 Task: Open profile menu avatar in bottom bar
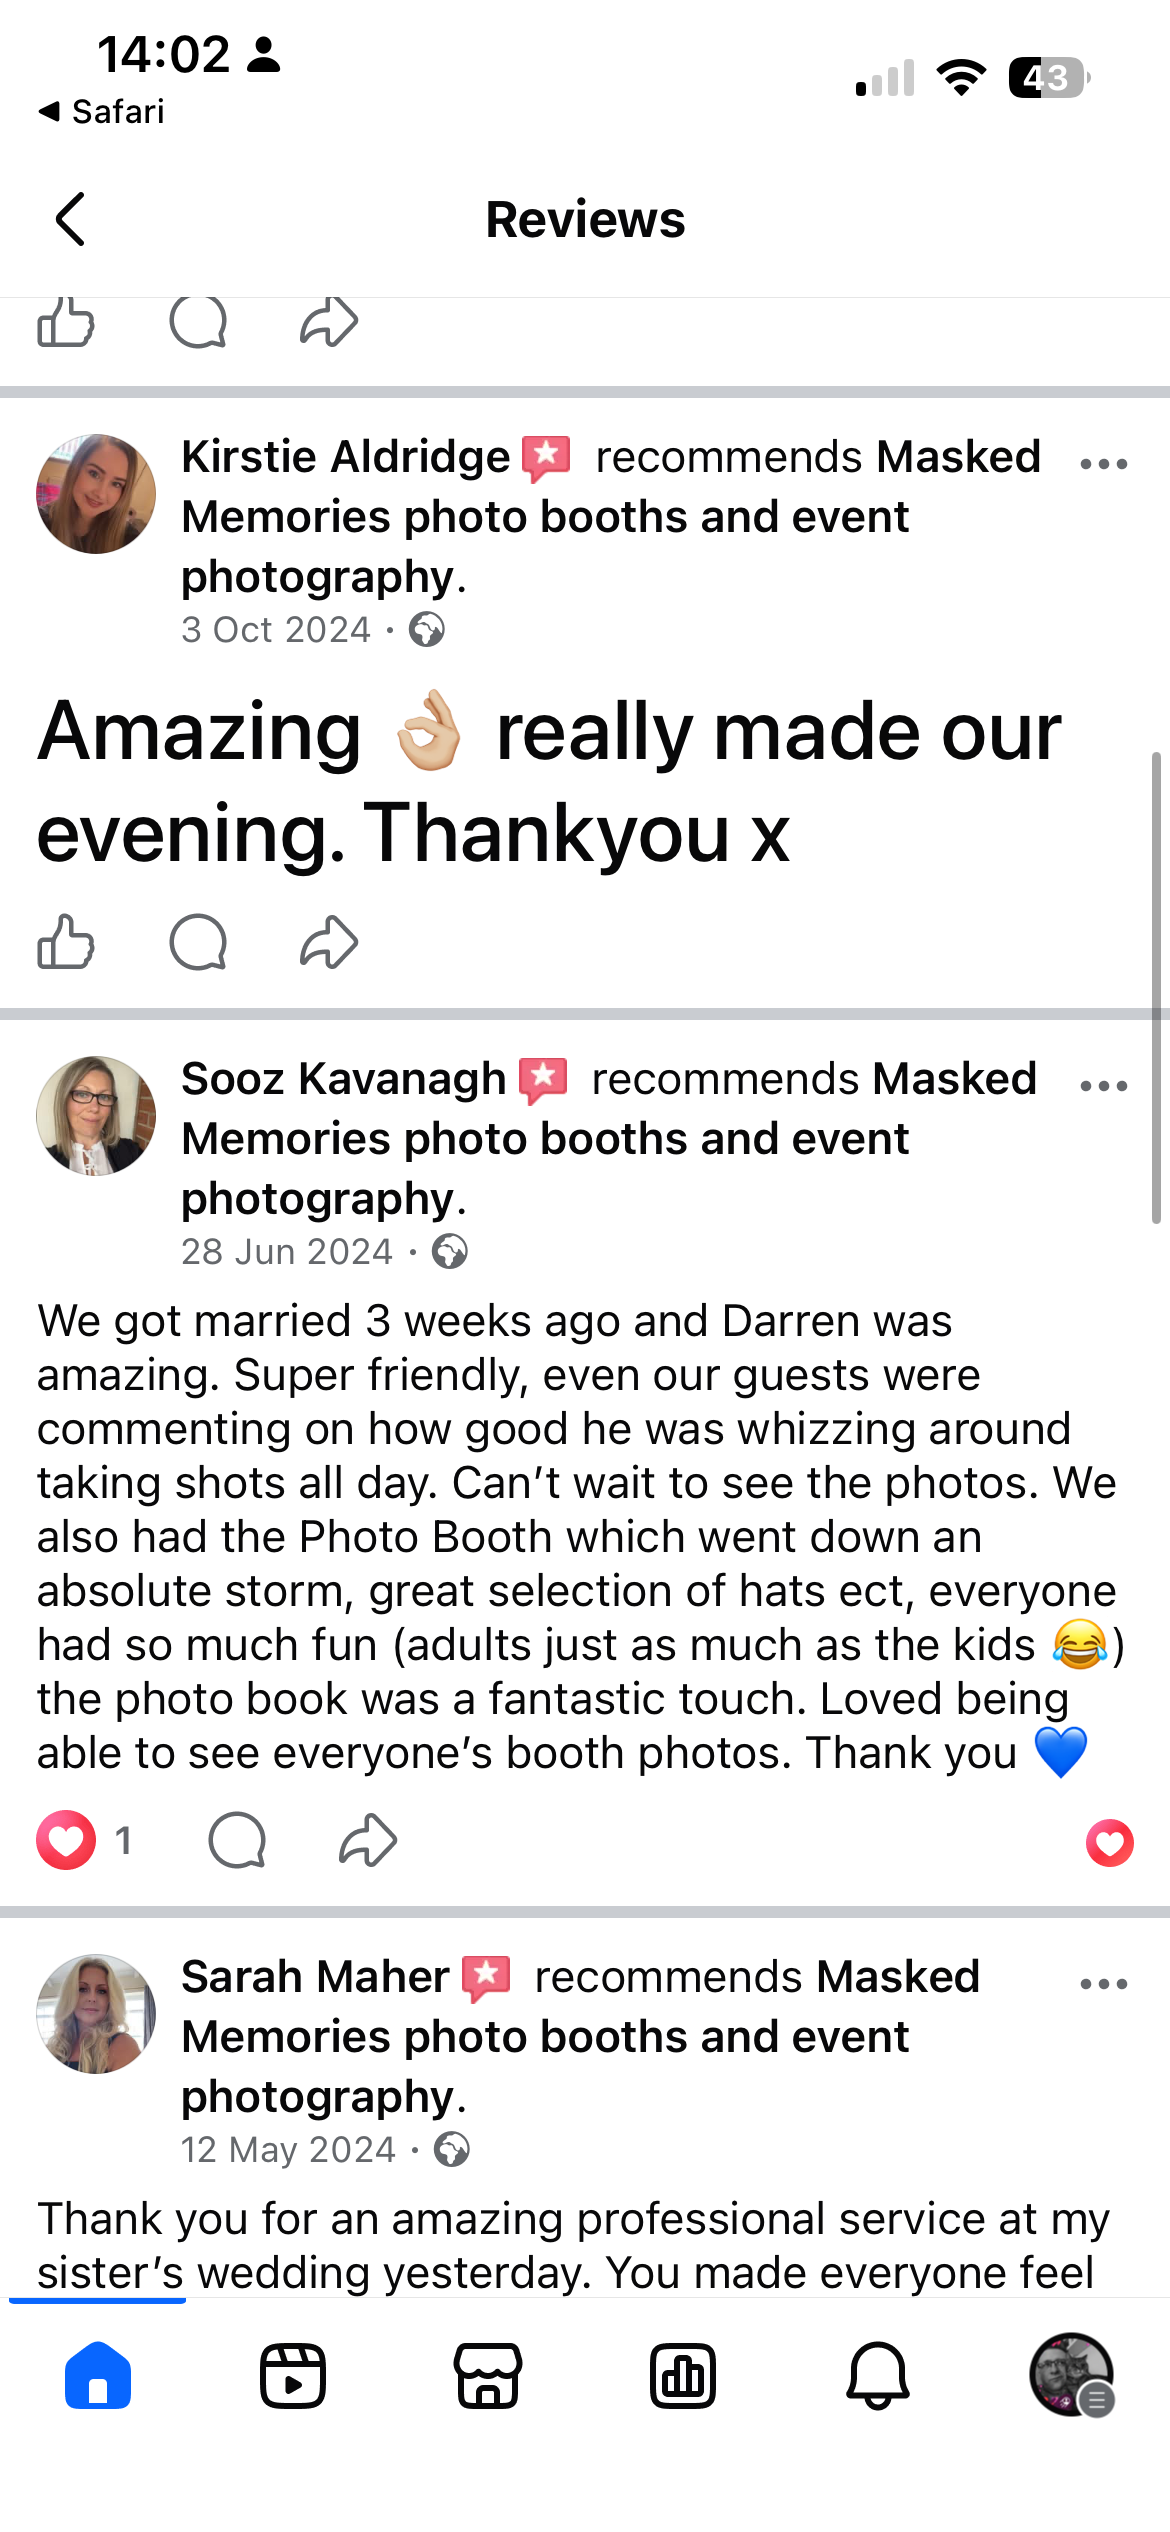point(1072,2376)
